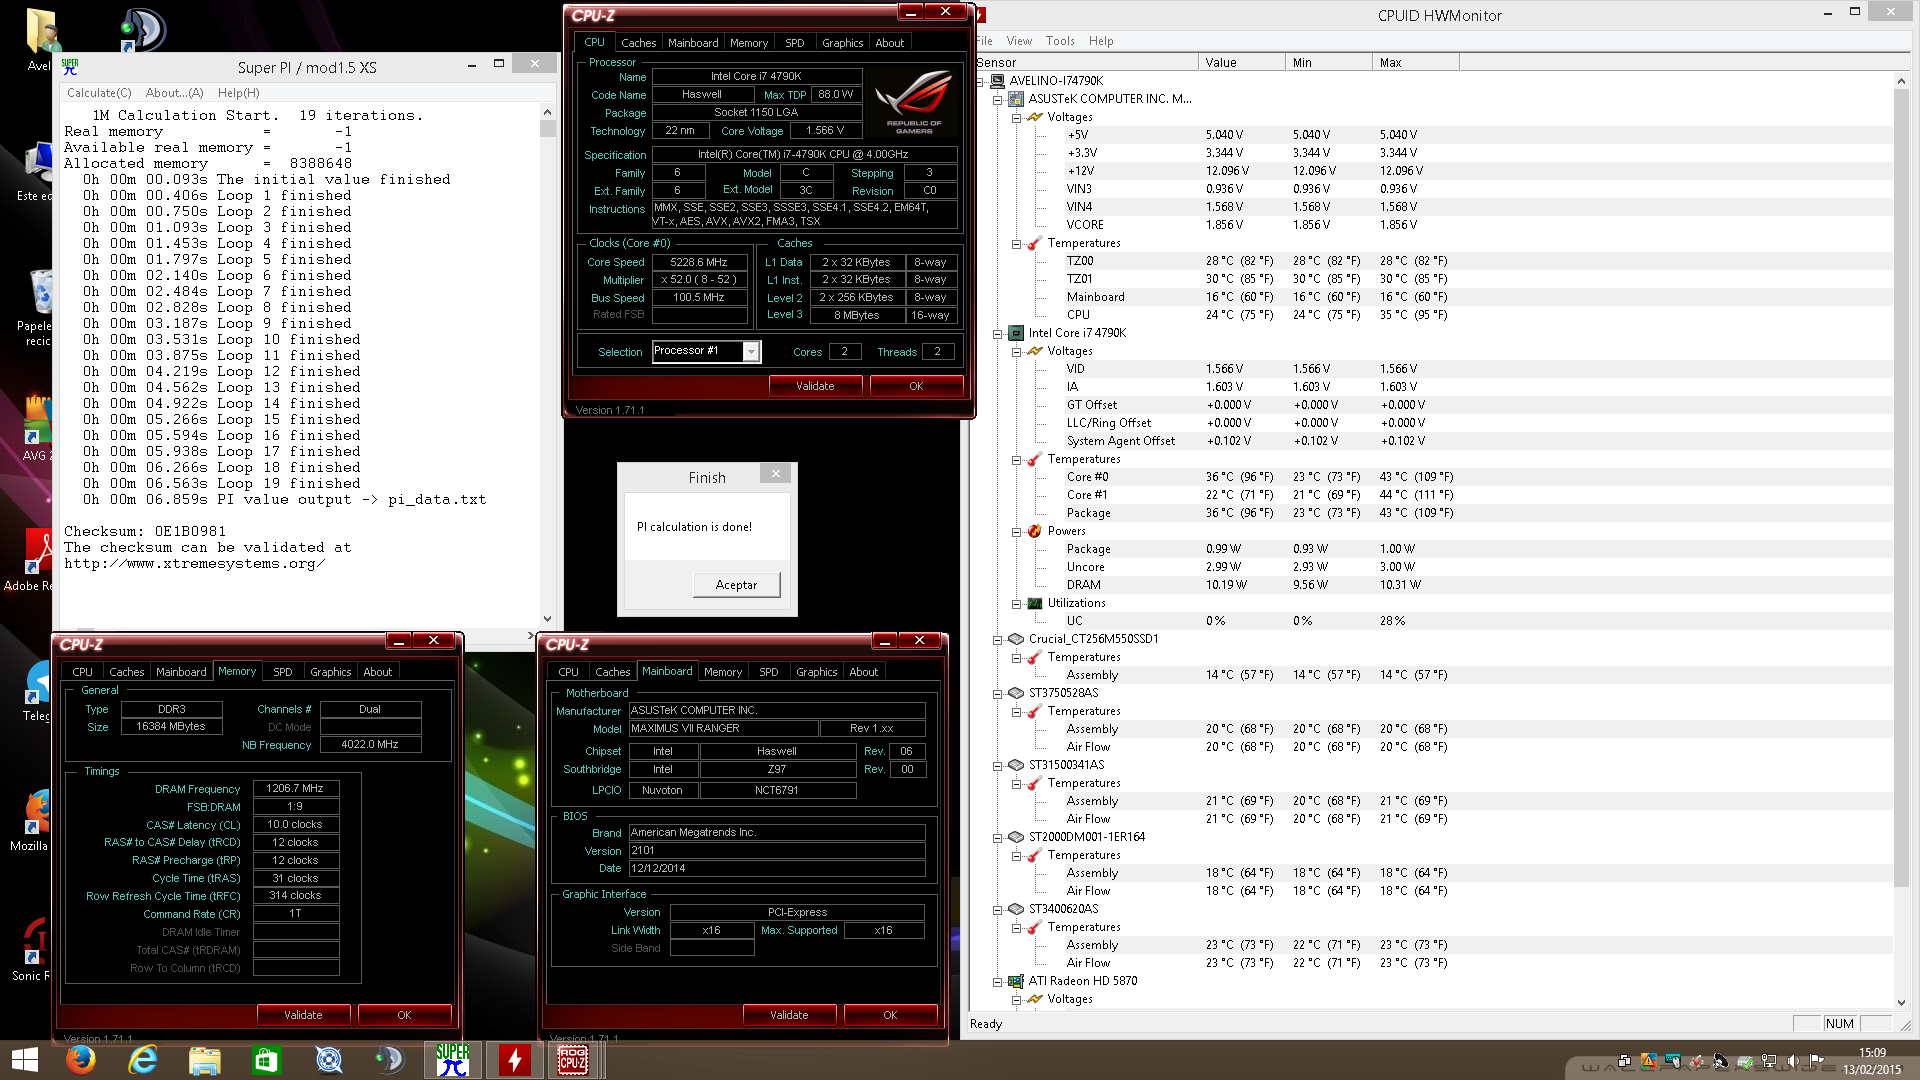The width and height of the screenshot is (1920, 1080).
Task: Click the drive icon beside ST3750528AS
Action: pyautogui.click(x=1016, y=693)
